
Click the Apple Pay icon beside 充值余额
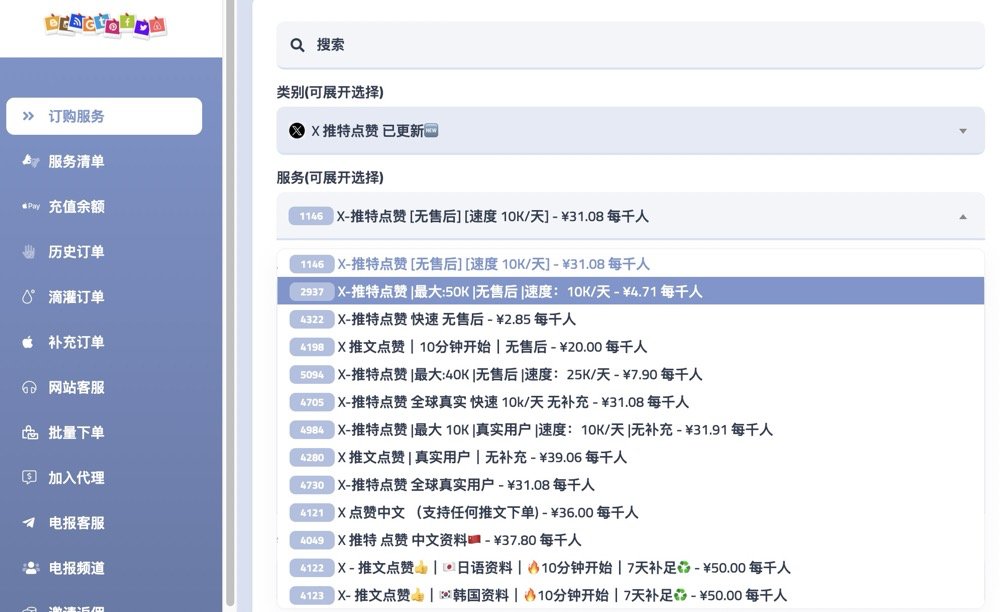[30, 206]
